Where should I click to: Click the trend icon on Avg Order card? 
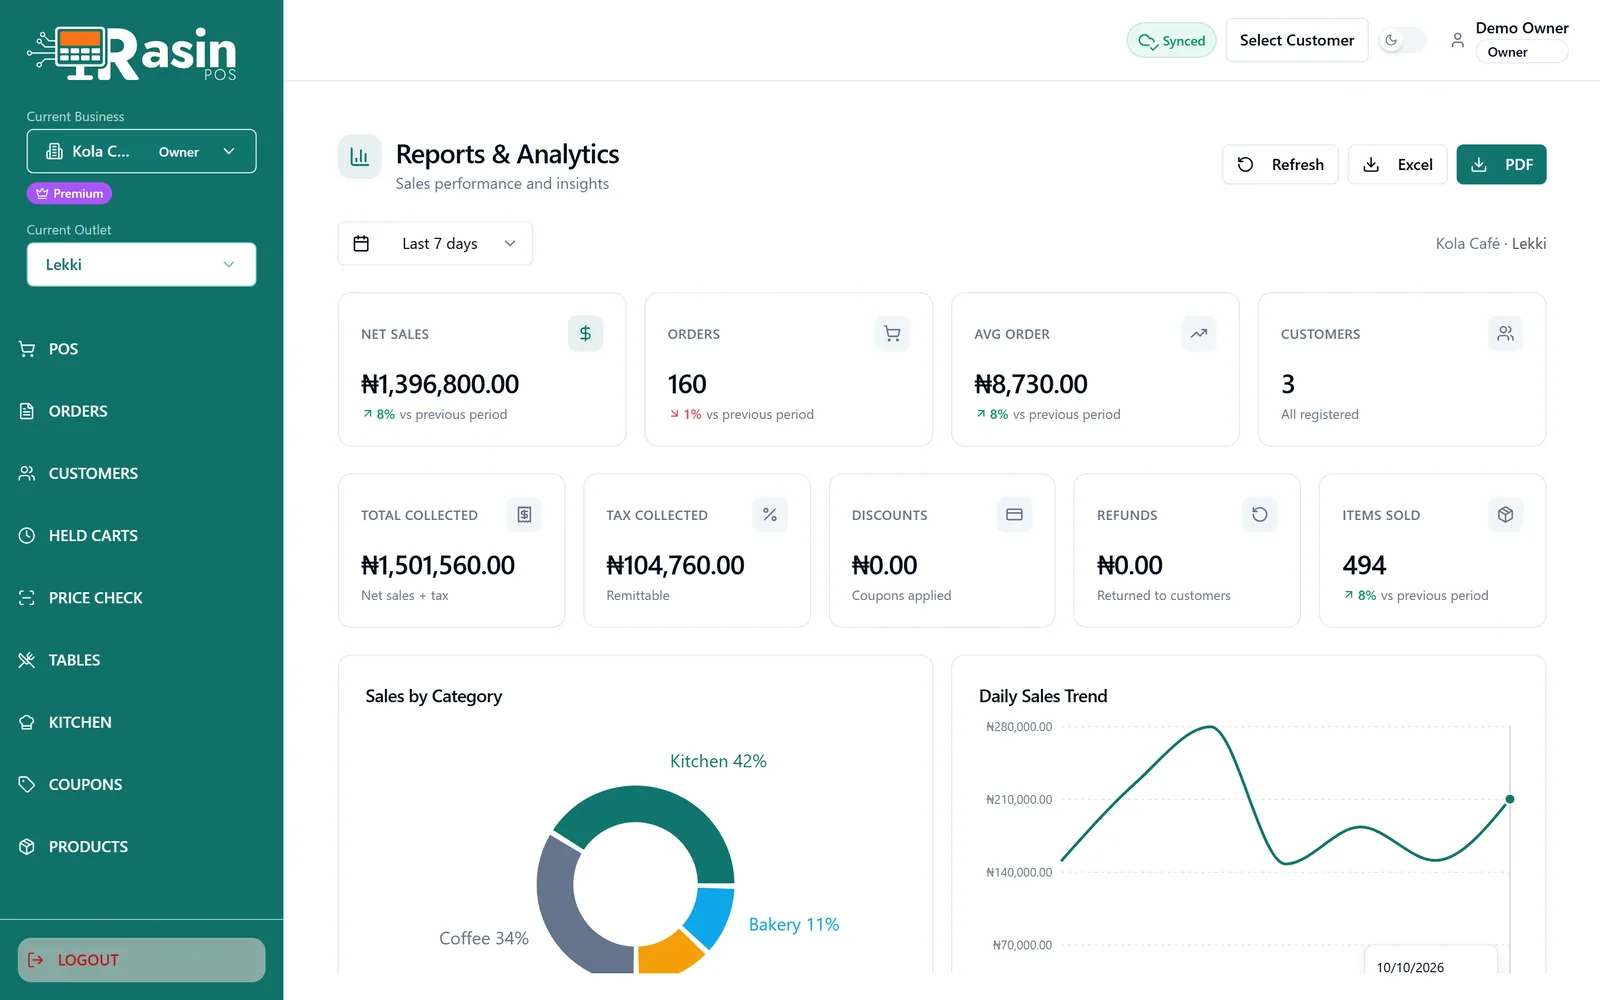coord(1198,334)
